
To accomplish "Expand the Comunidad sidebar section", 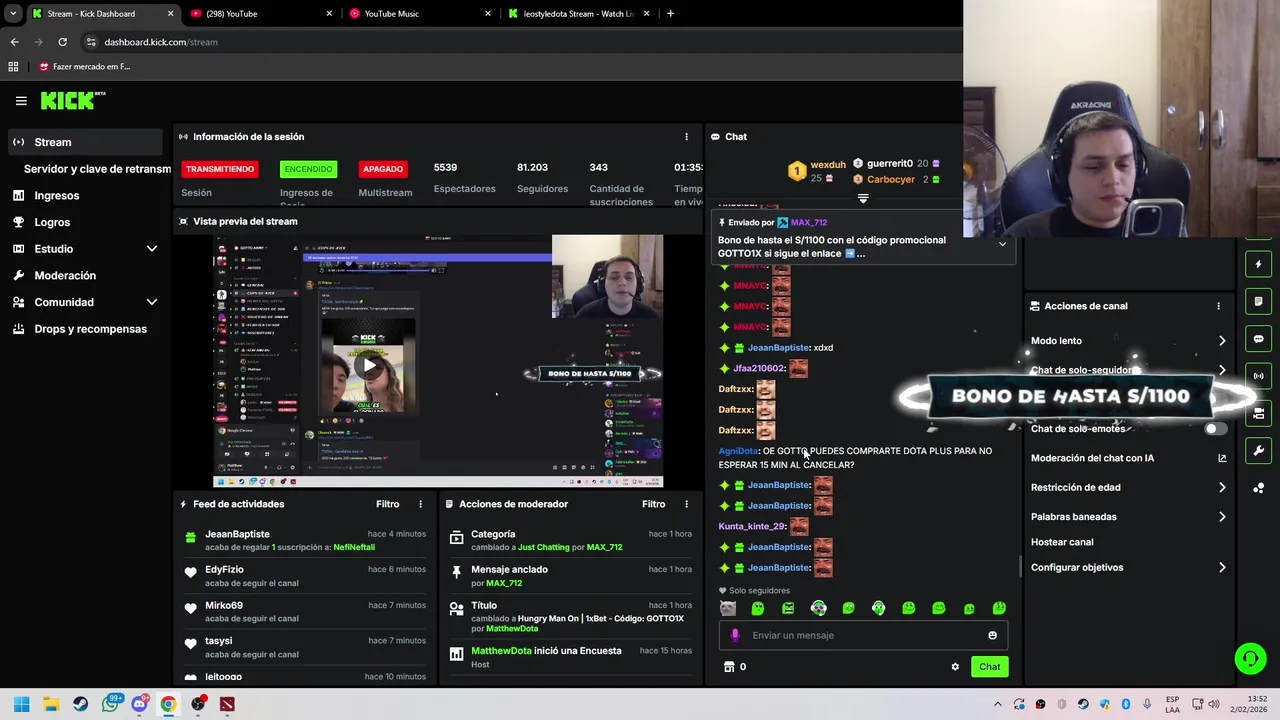I will (152, 302).
